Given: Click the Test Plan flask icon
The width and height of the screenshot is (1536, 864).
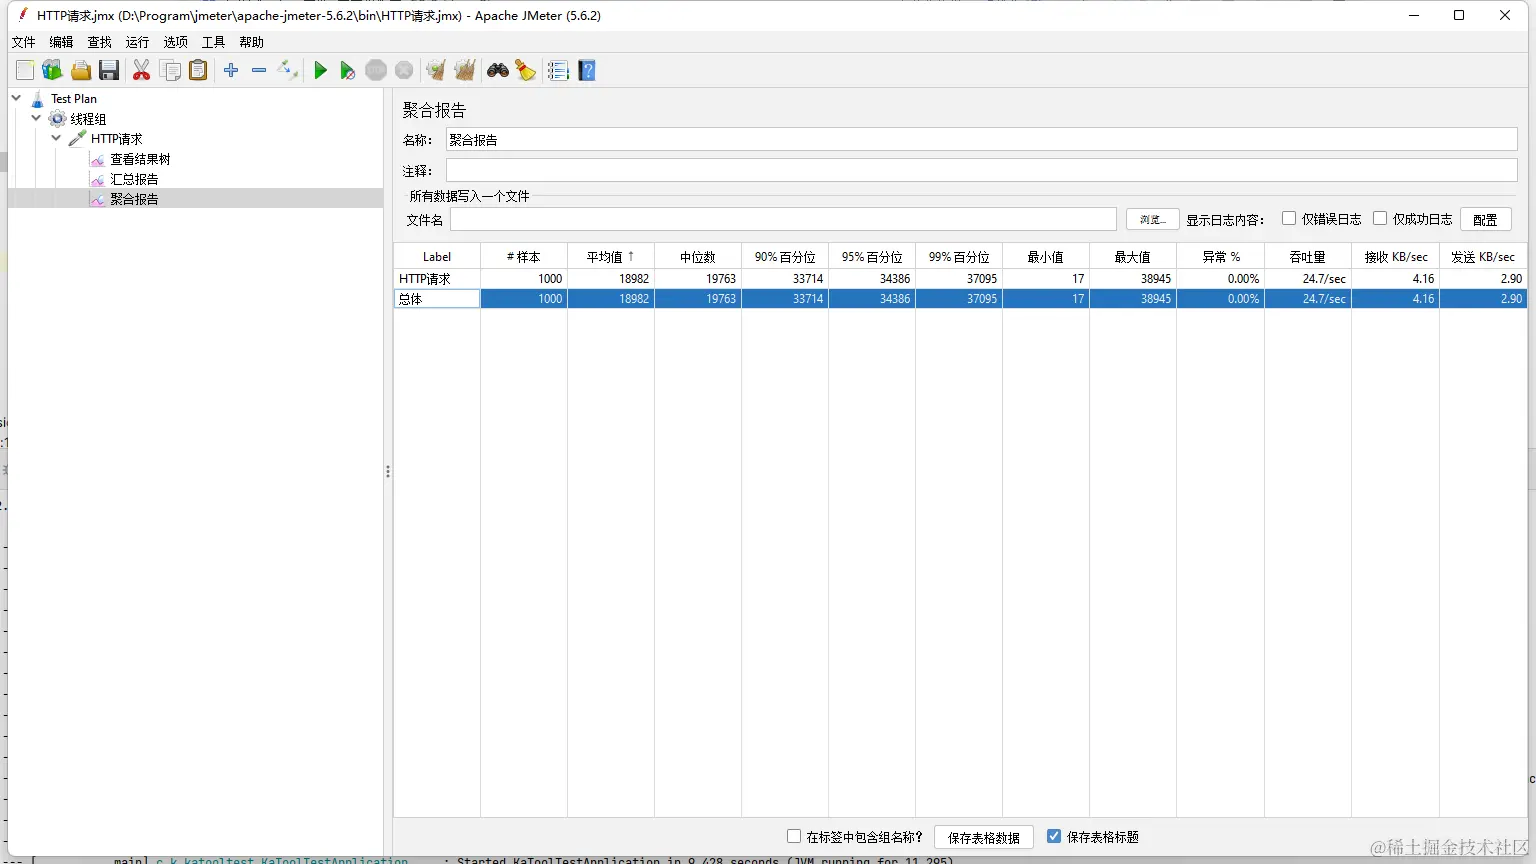Looking at the screenshot, I should (x=37, y=99).
